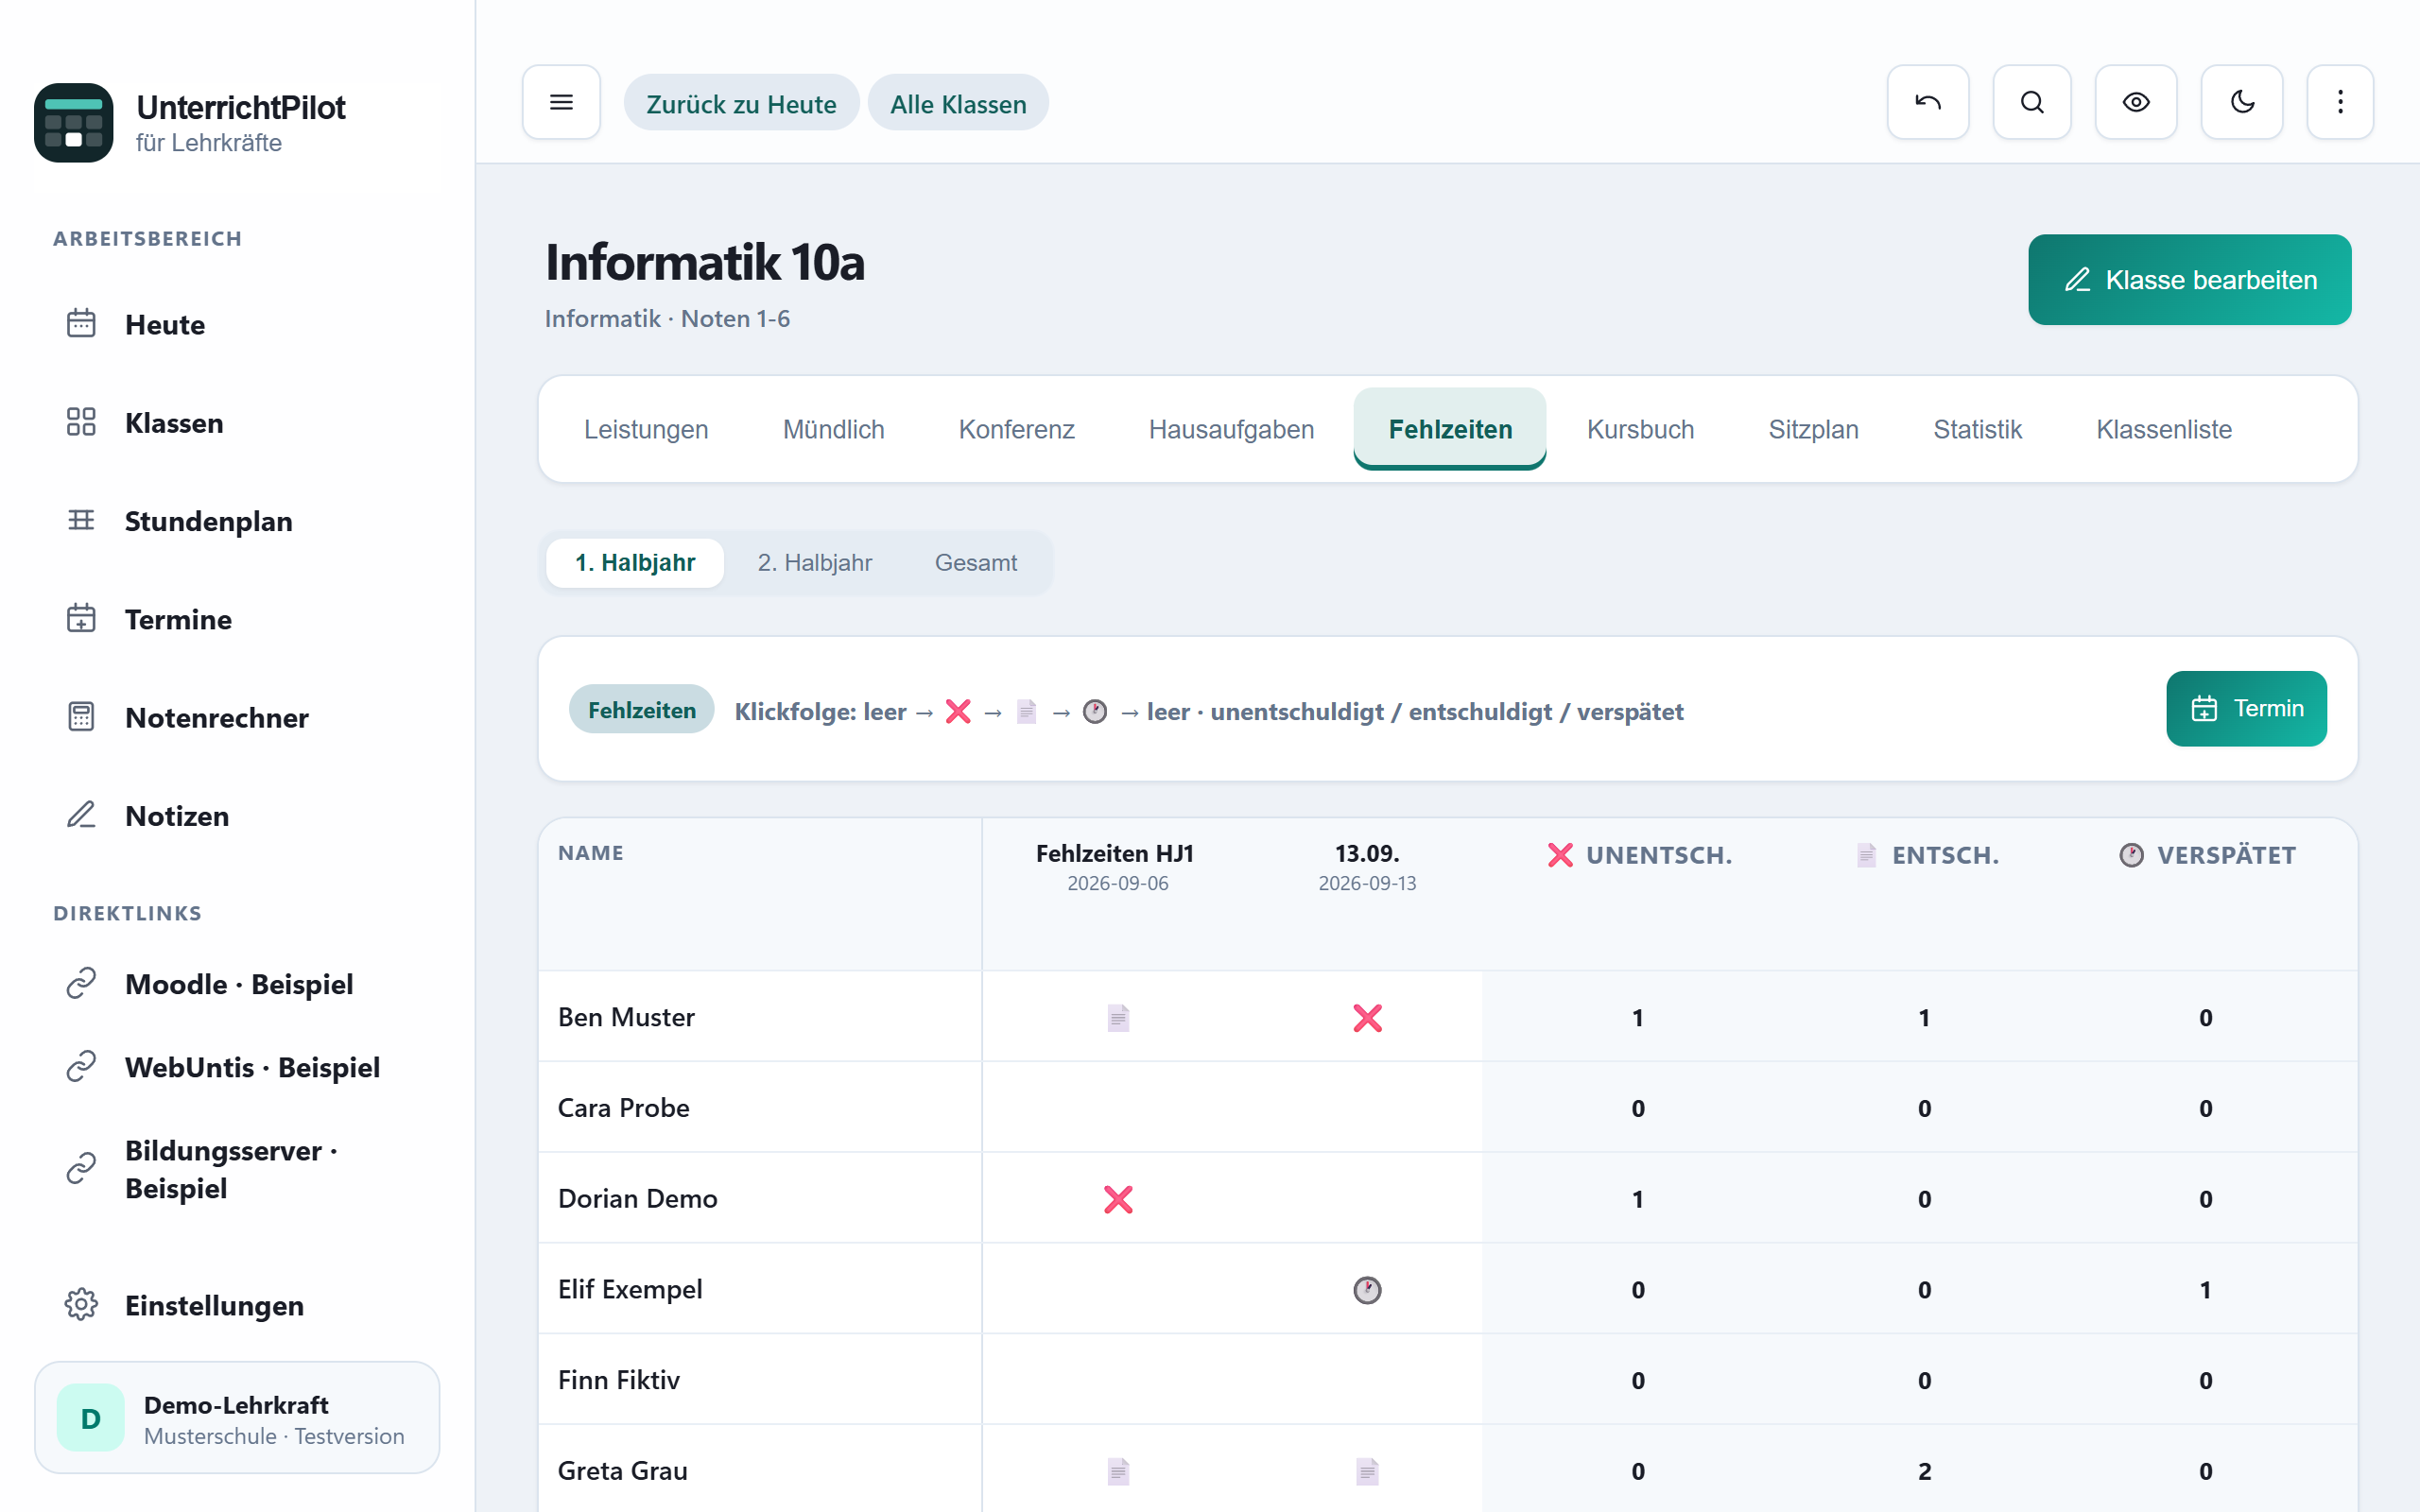Image resolution: width=2420 pixels, height=1512 pixels.
Task: Open Klassen in sidebar
Action: (x=237, y=422)
